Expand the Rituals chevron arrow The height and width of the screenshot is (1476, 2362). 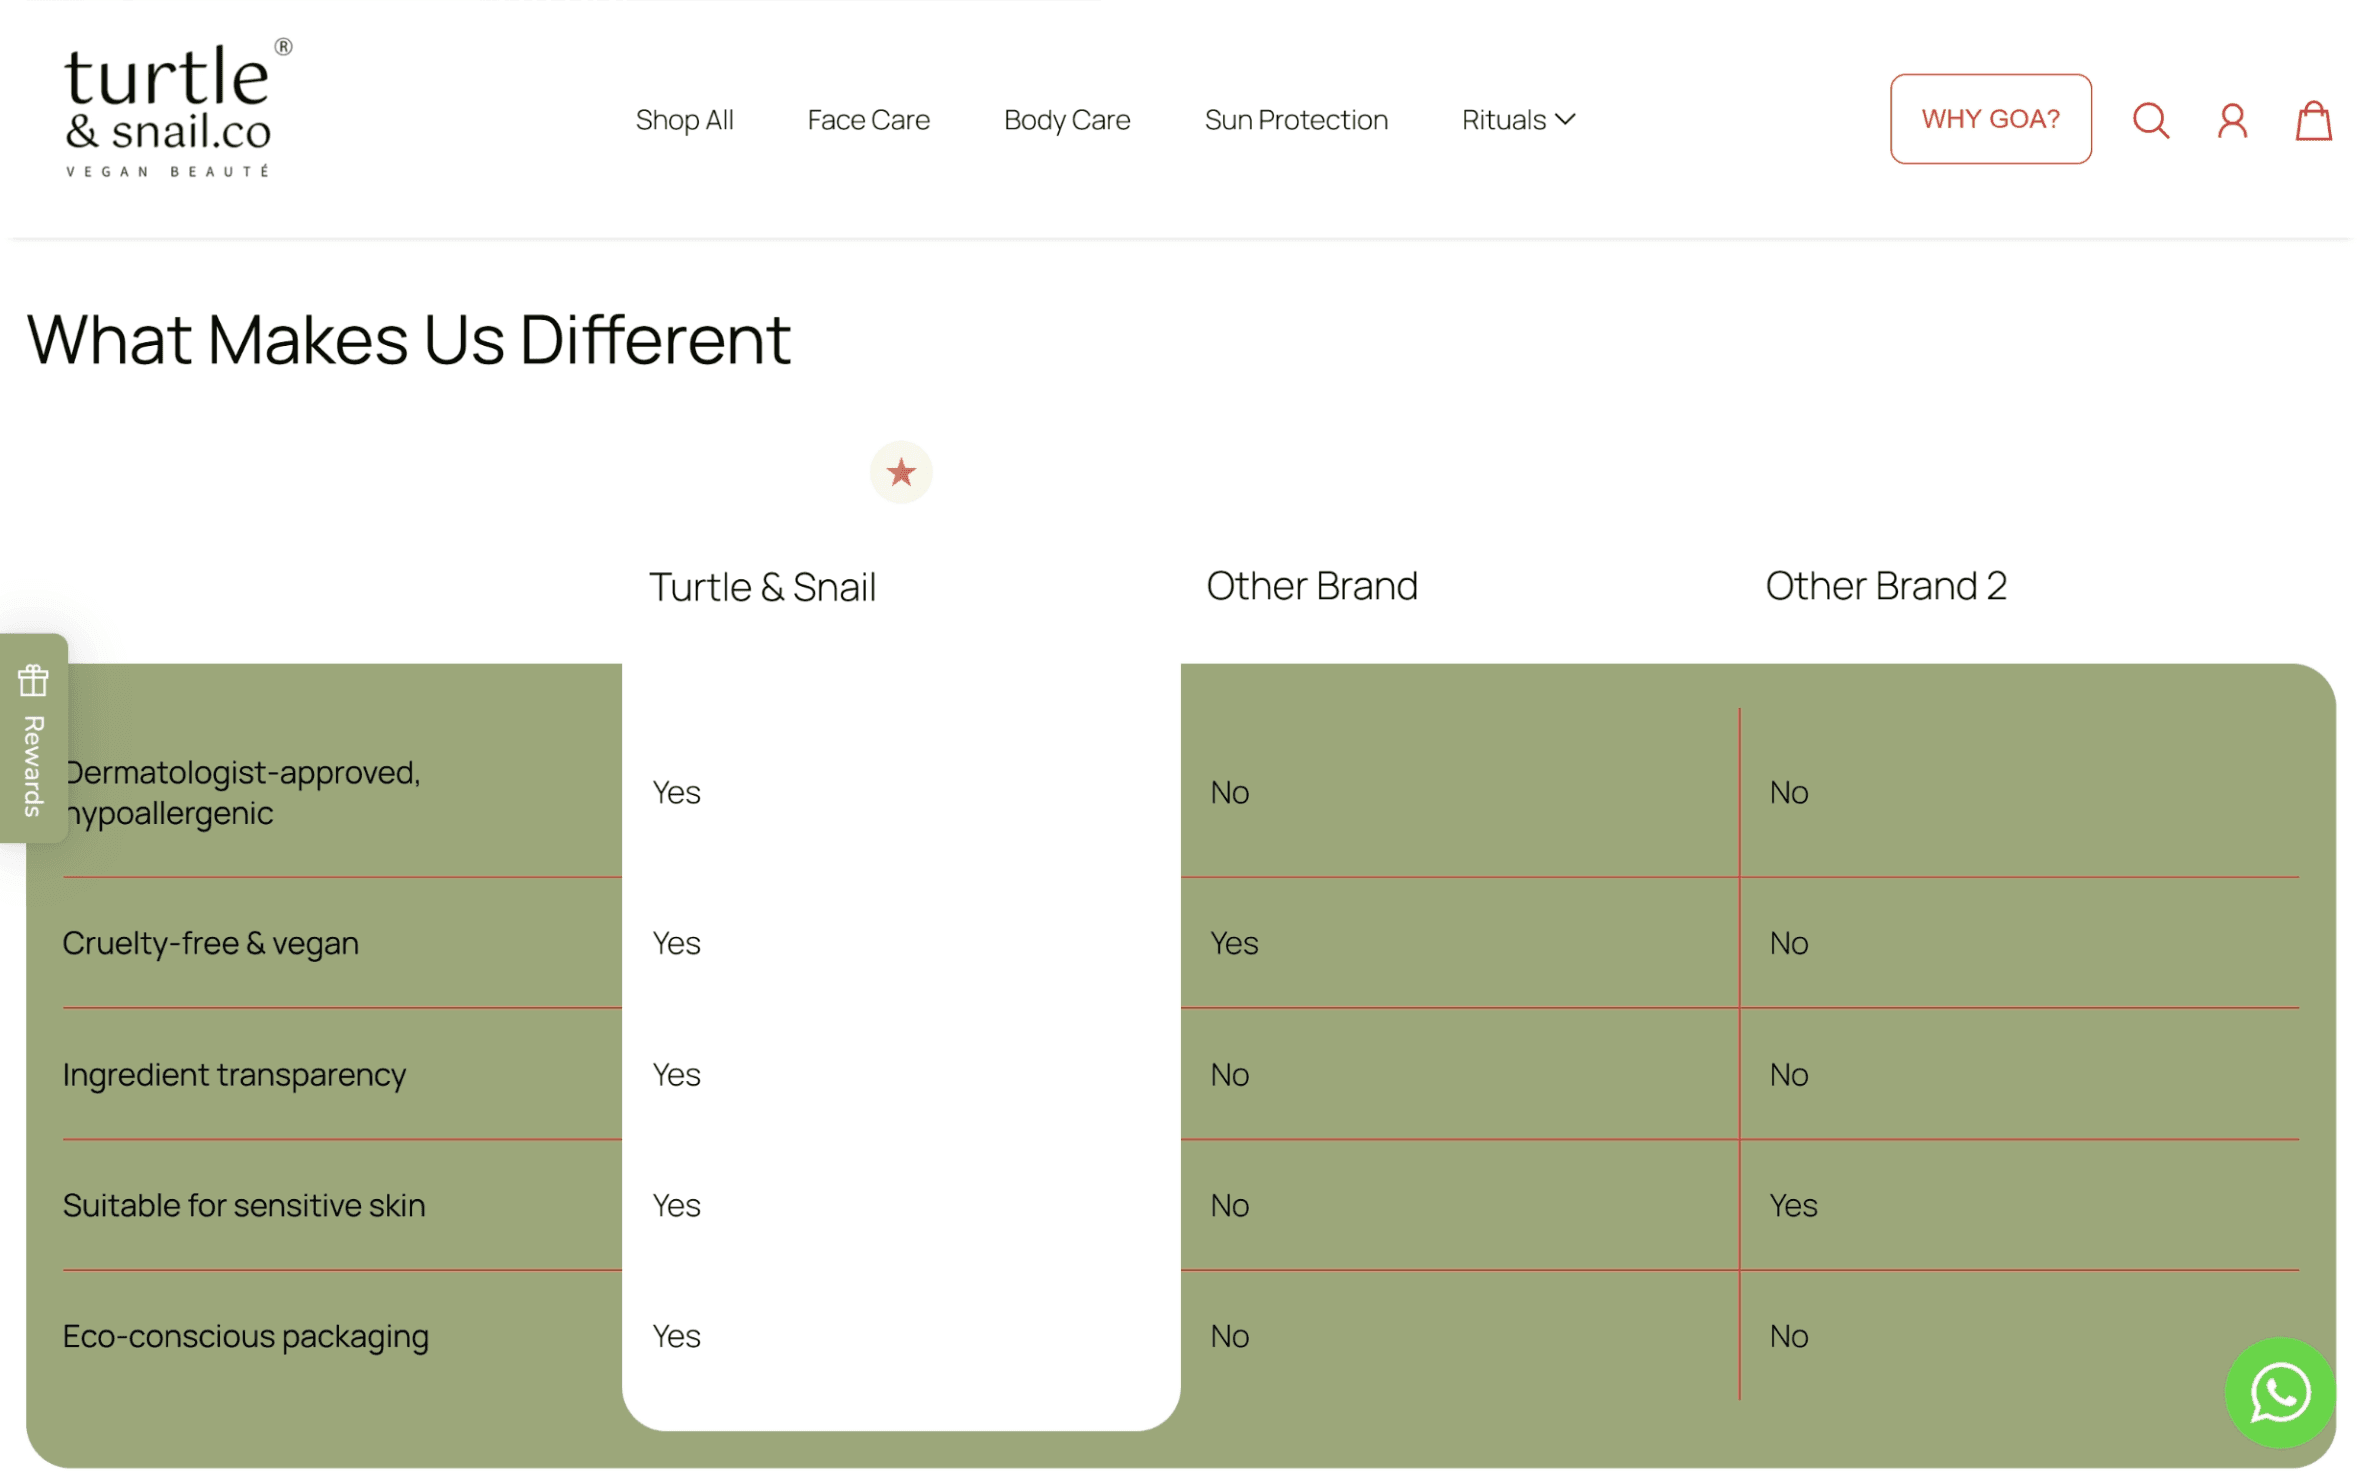pyautogui.click(x=1566, y=119)
